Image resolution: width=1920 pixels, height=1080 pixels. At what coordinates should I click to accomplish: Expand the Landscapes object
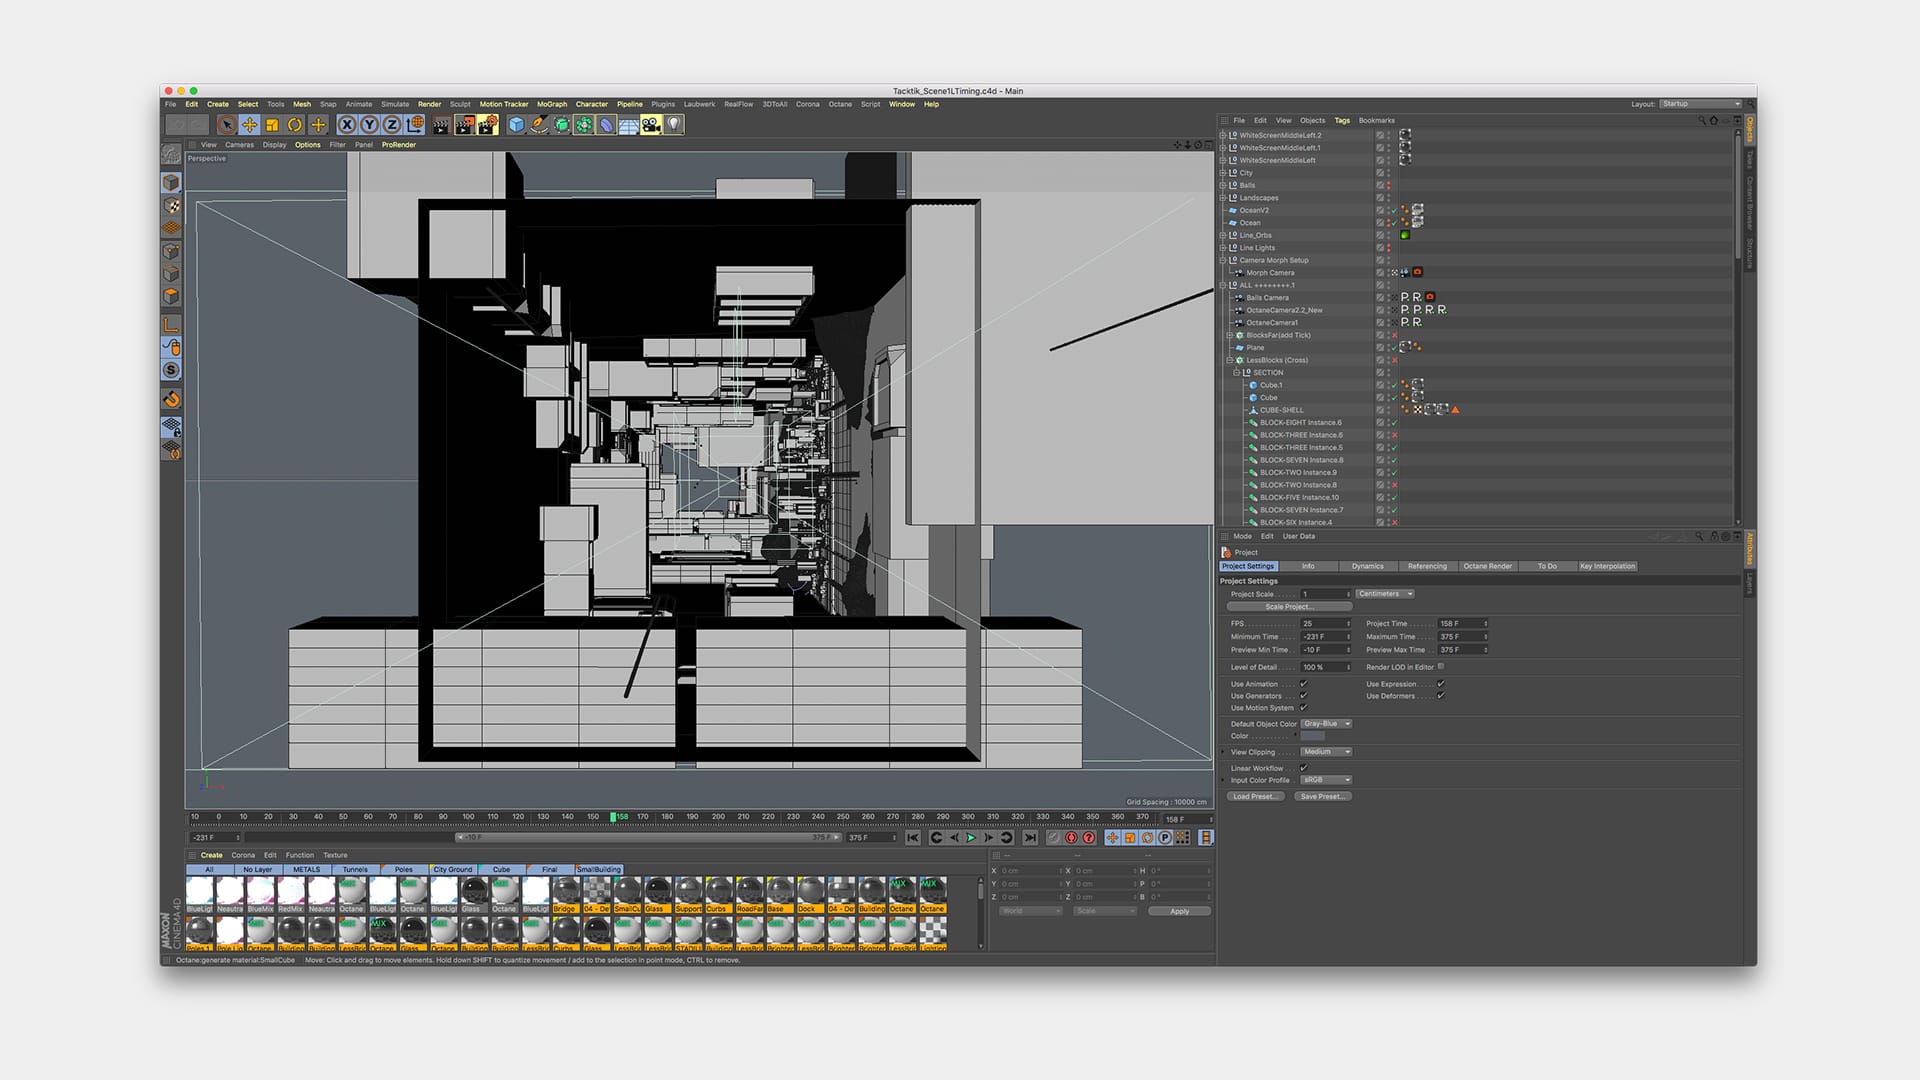click(1223, 198)
